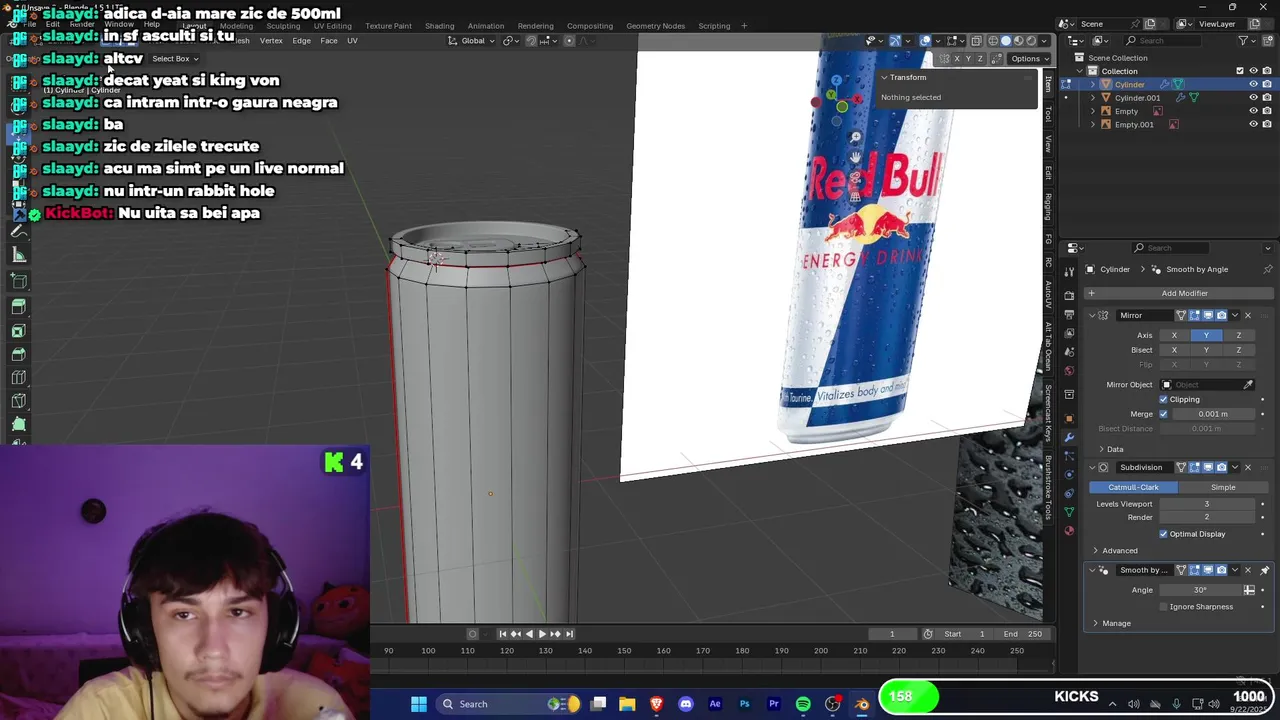This screenshot has width=1280, height=720.
Task: Expand the Empty.001 tree item in outliner
Action: coord(1092,124)
